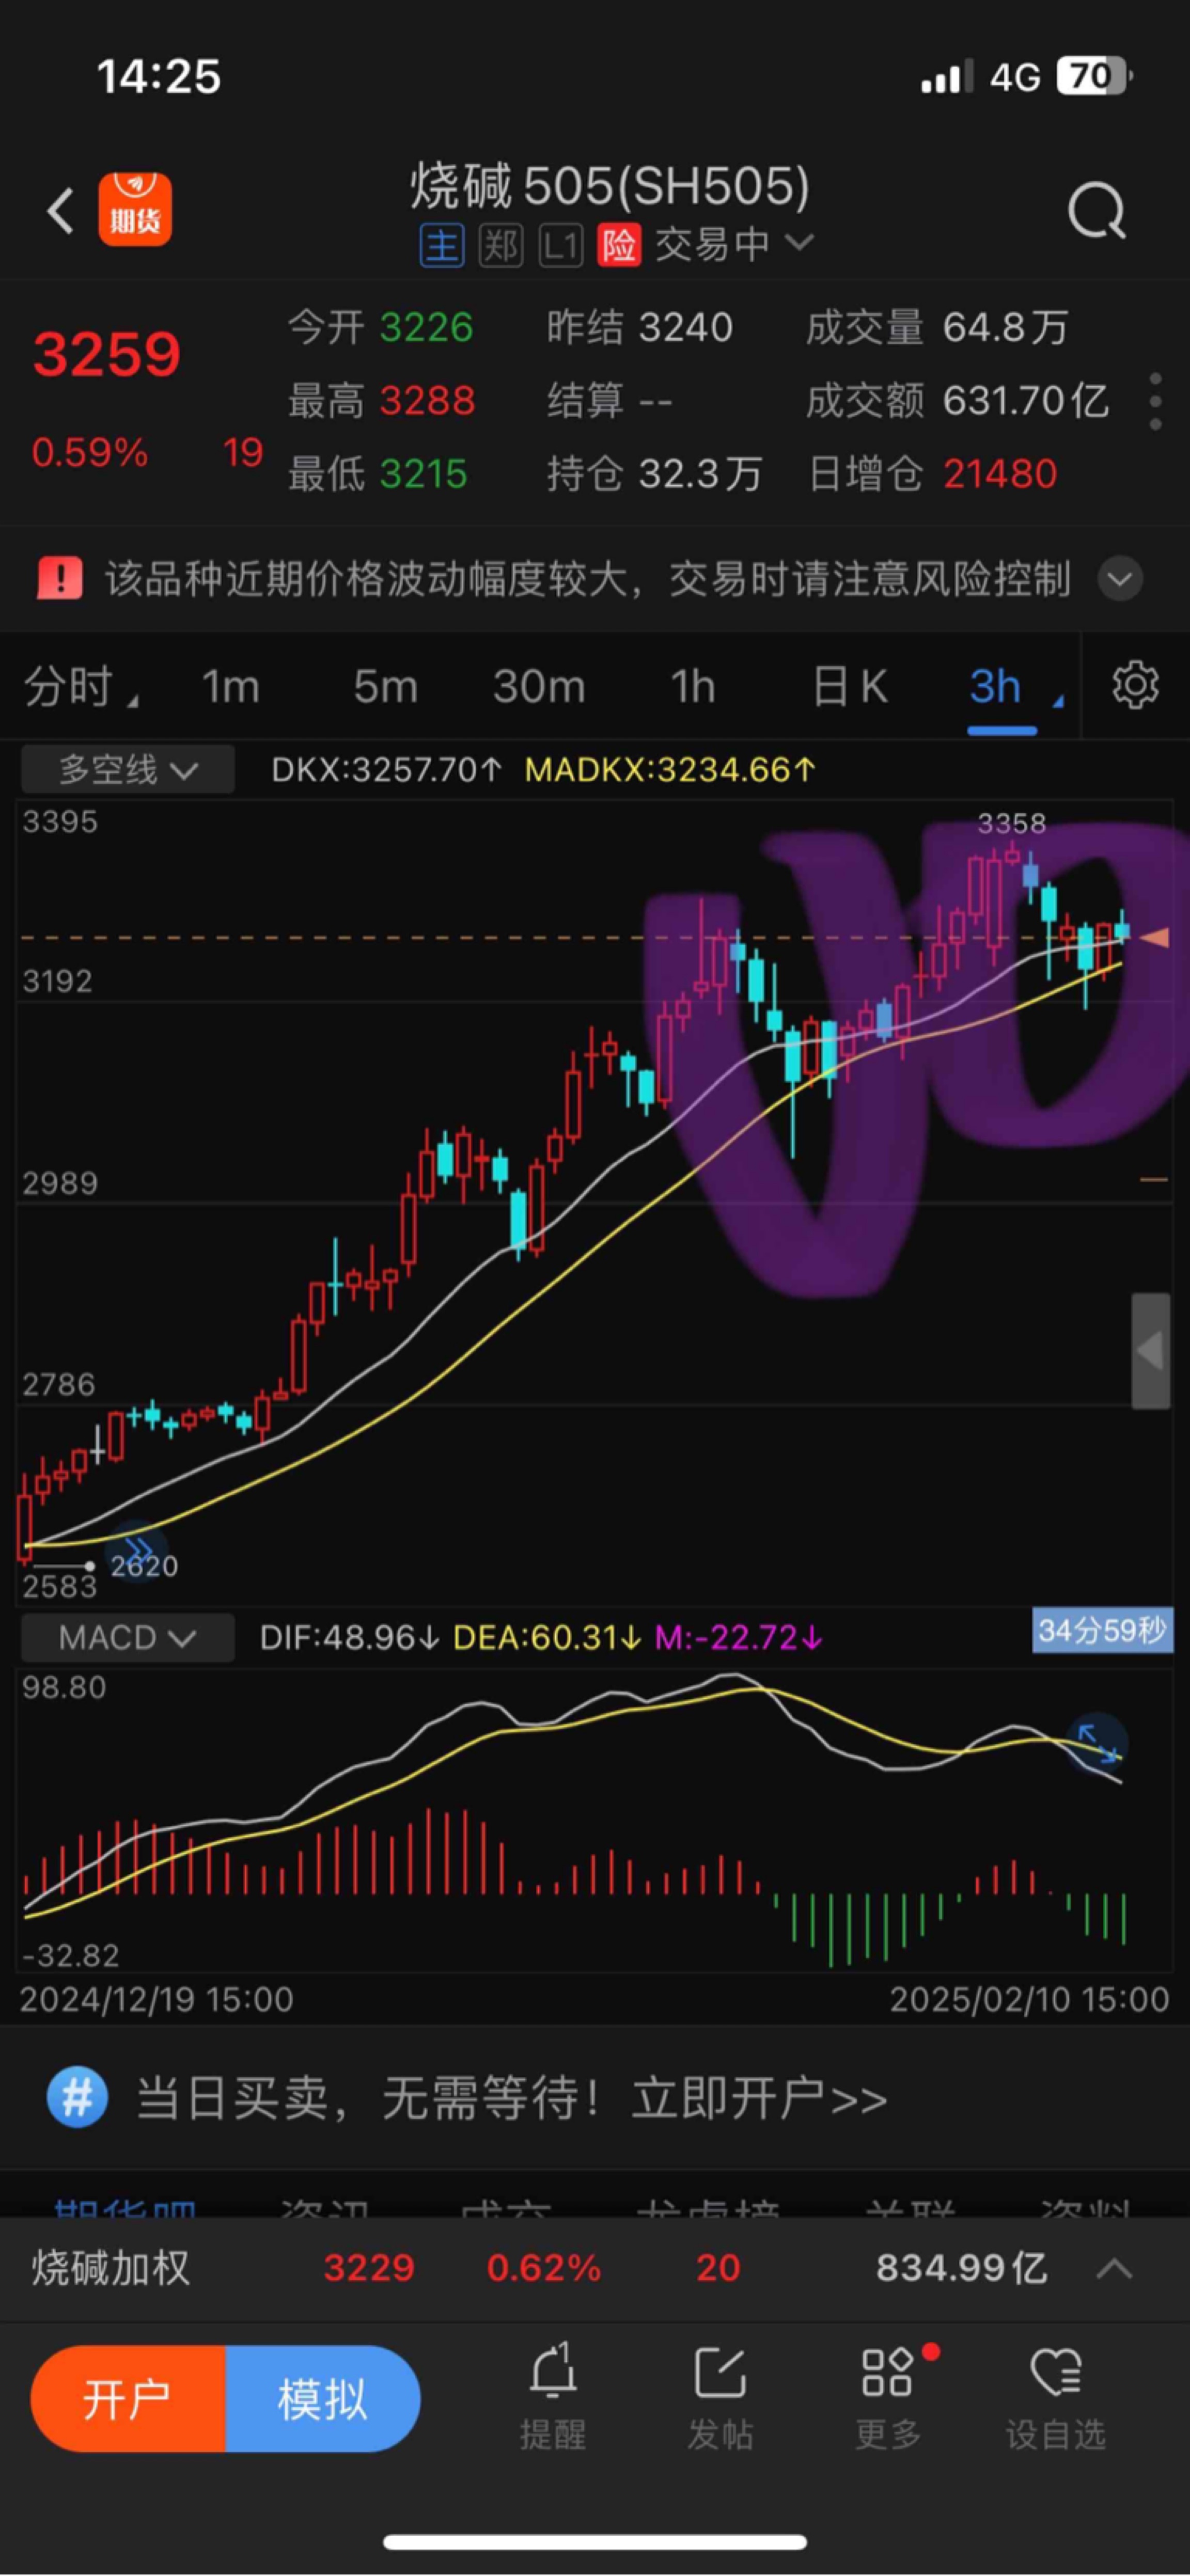Image resolution: width=1190 pixels, height=2576 pixels.
Task: Expand the 多空线 indicator dropdown
Action: [128, 770]
